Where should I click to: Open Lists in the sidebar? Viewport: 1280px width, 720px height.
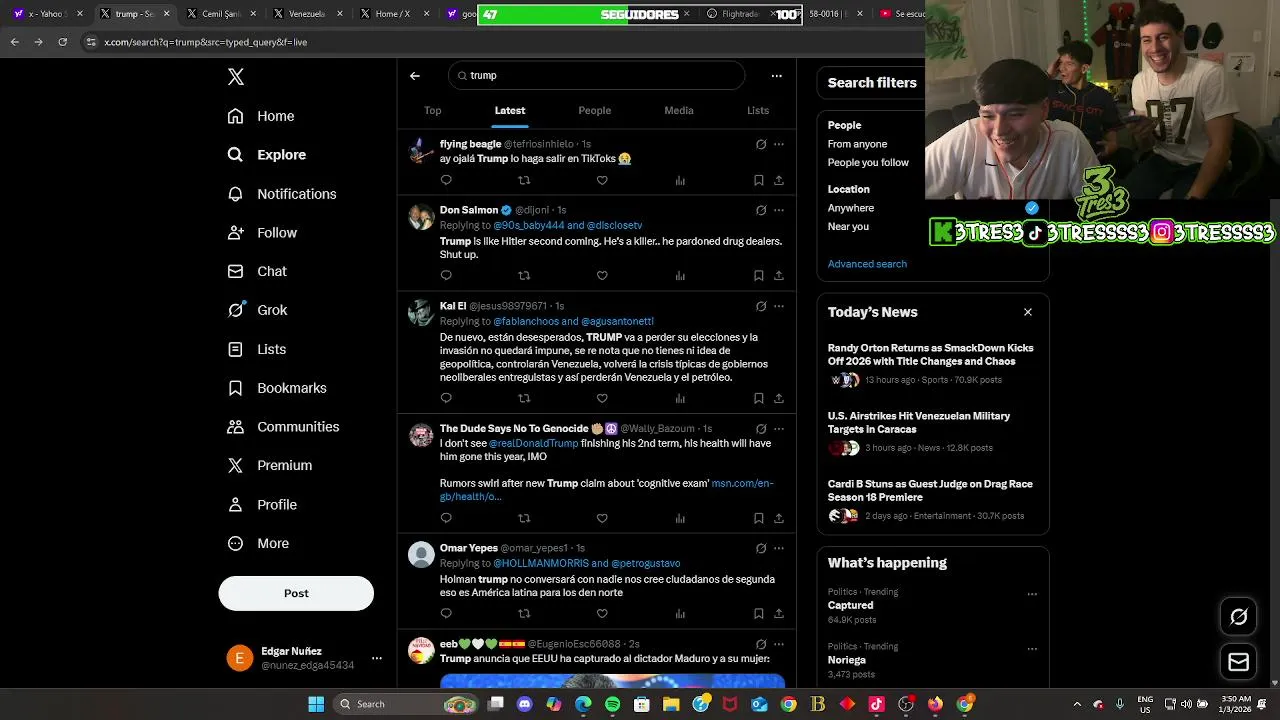pyautogui.click(x=257, y=349)
